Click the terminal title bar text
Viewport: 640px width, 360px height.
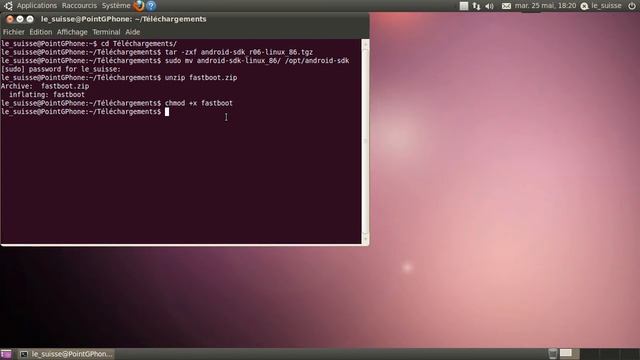point(123,19)
